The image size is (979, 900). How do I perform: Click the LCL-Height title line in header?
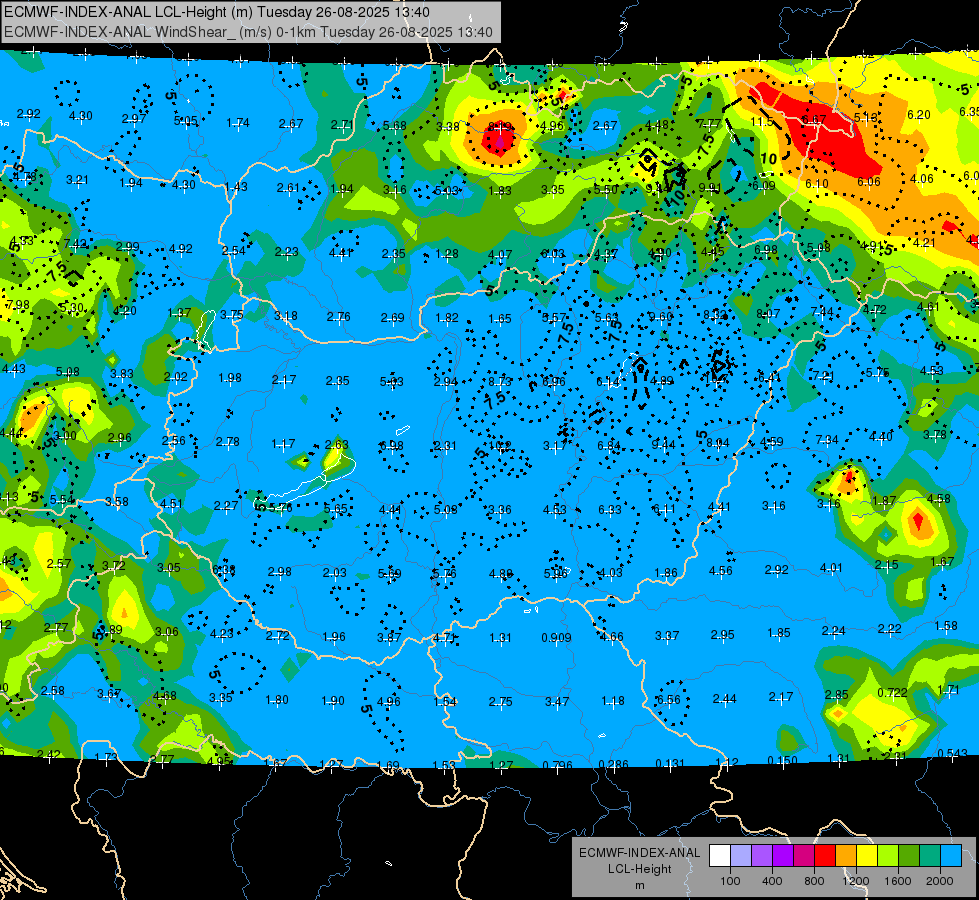tap(217, 12)
